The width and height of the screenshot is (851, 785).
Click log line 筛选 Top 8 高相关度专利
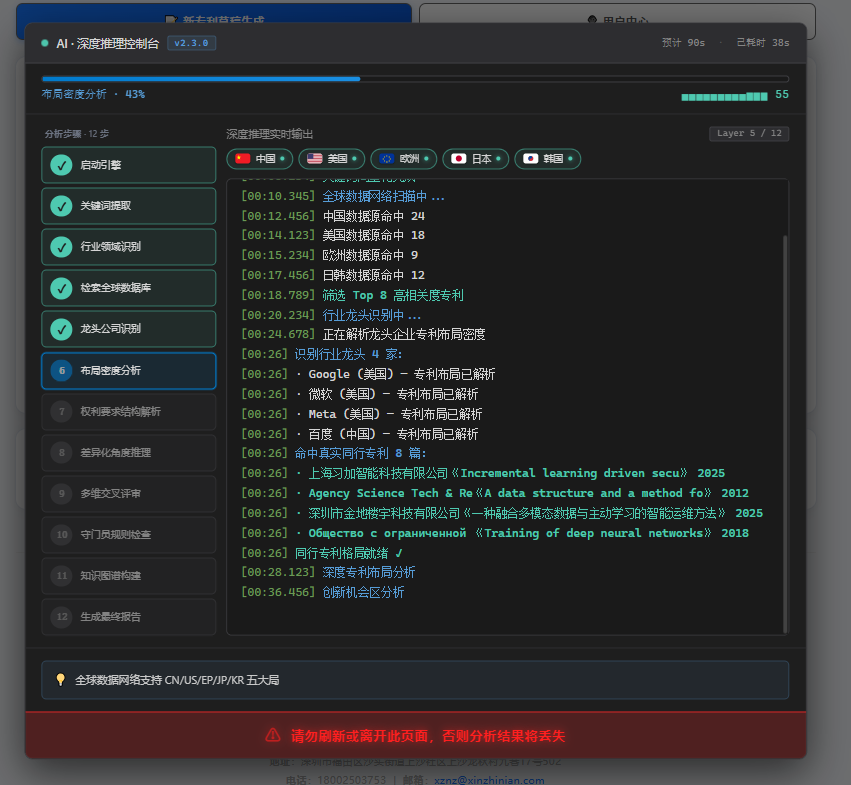352,295
